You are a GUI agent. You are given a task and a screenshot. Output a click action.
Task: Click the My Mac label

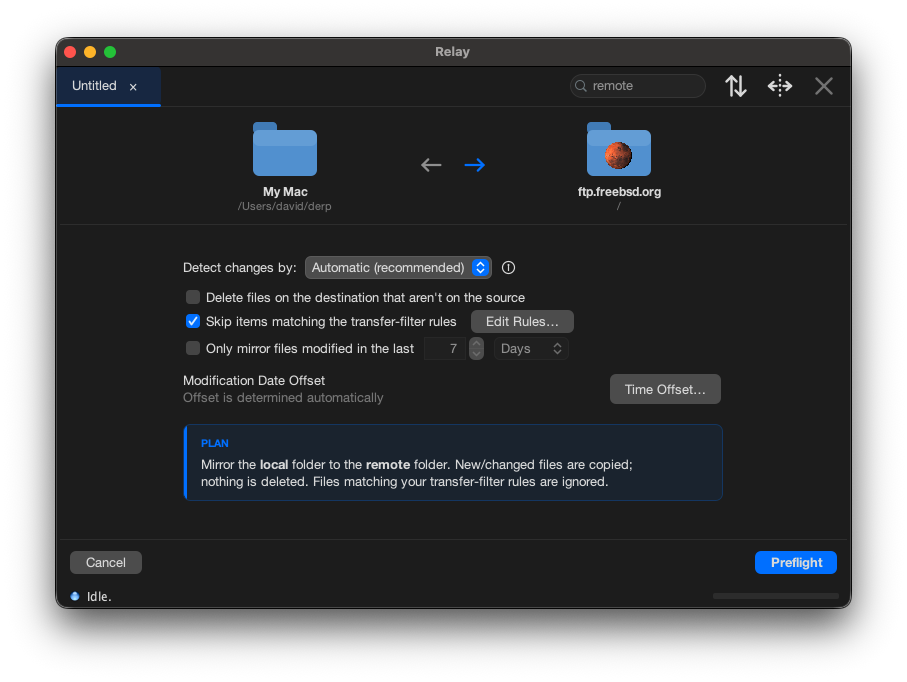285,191
